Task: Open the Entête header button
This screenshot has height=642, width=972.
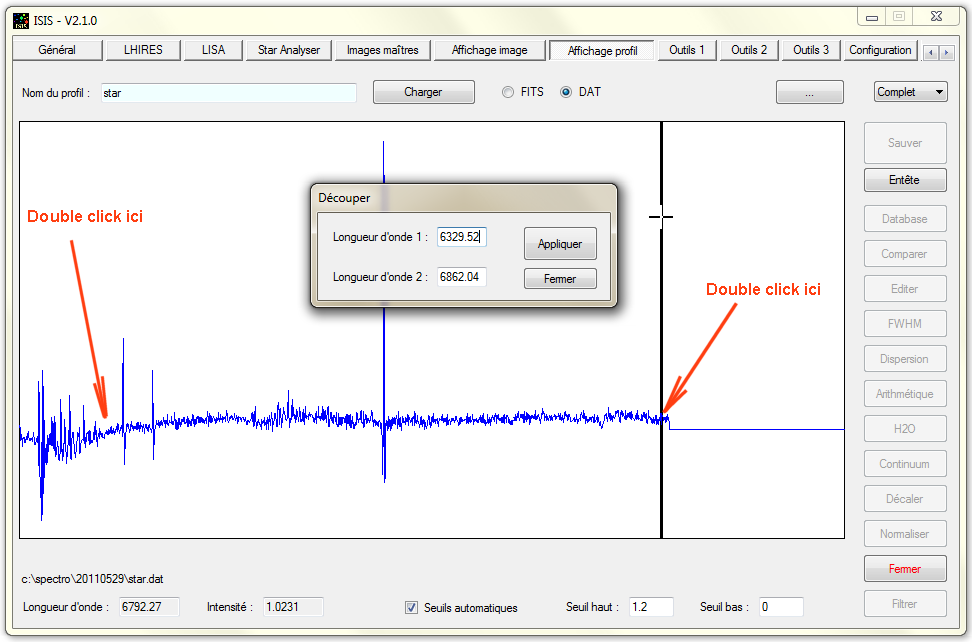Action: pos(904,181)
